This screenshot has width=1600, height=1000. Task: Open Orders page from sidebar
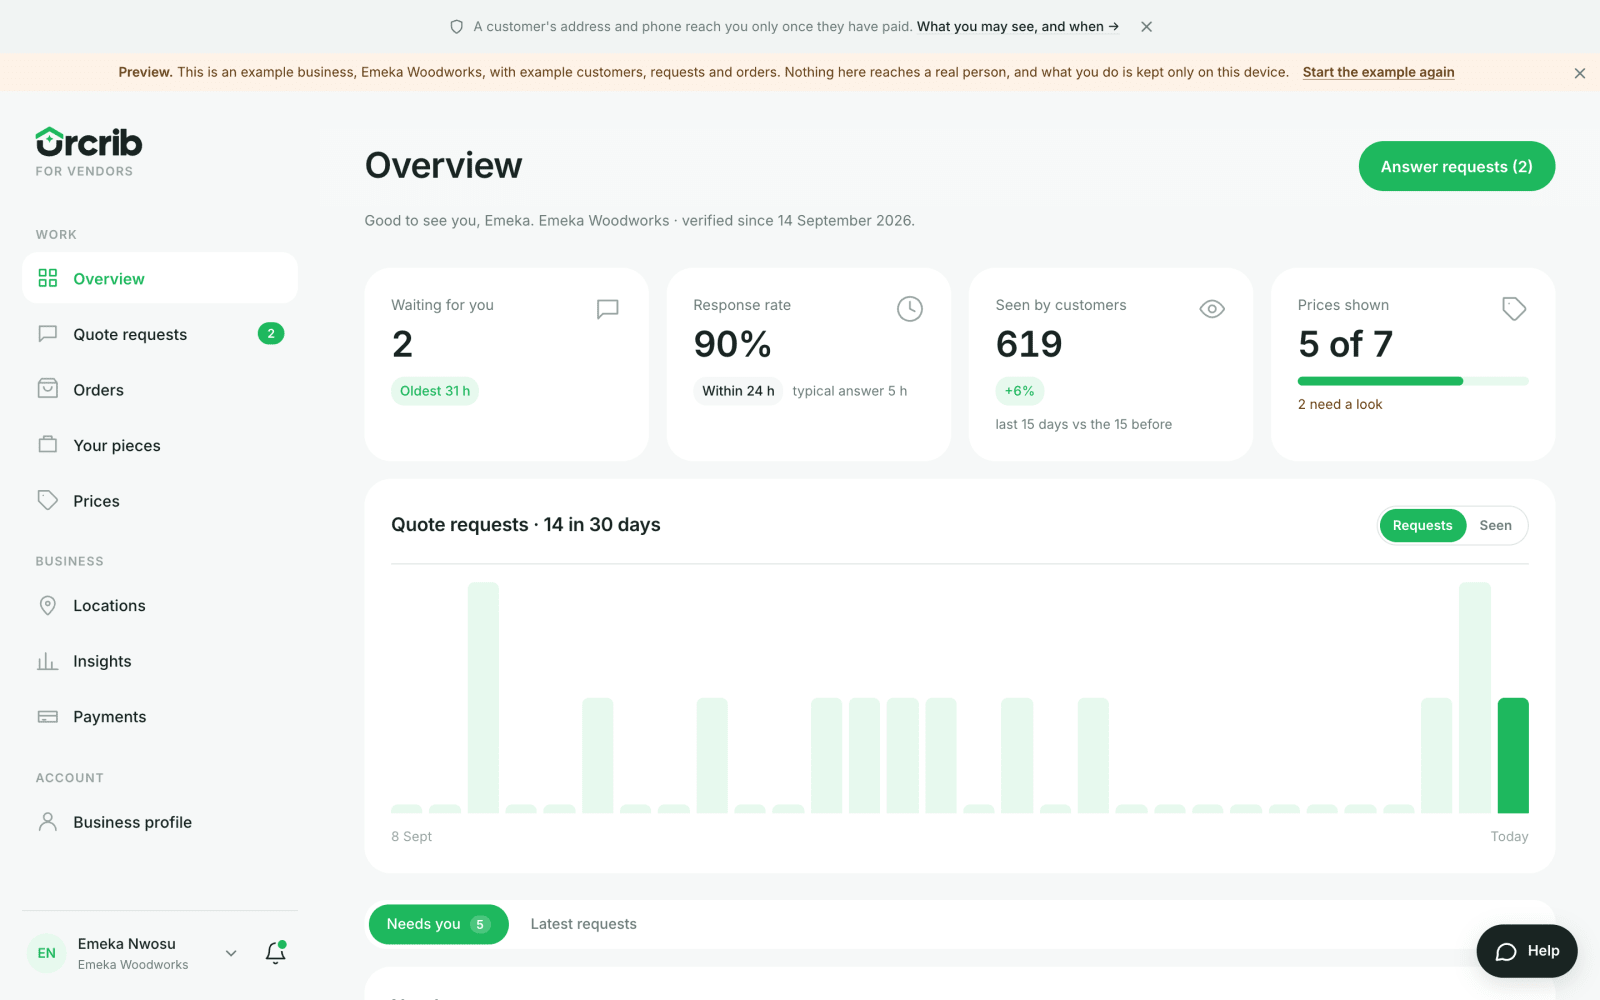pos(160,389)
